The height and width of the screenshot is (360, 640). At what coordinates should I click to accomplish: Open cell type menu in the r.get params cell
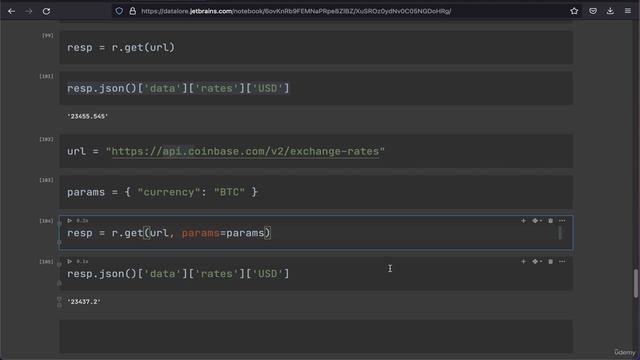coord(537,220)
